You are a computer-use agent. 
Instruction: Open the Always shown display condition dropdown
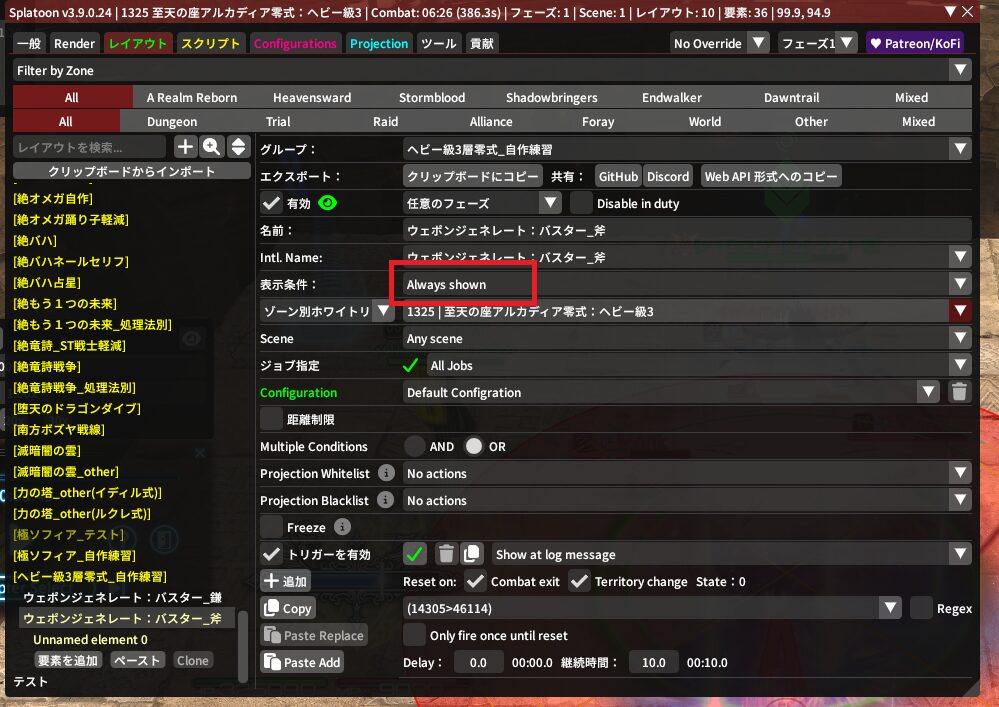686,284
